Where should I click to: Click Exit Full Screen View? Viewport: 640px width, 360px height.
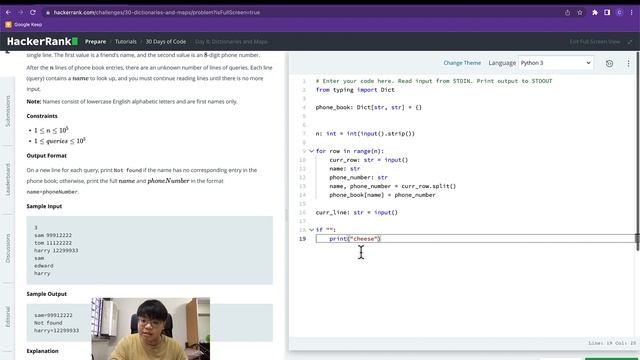point(595,42)
